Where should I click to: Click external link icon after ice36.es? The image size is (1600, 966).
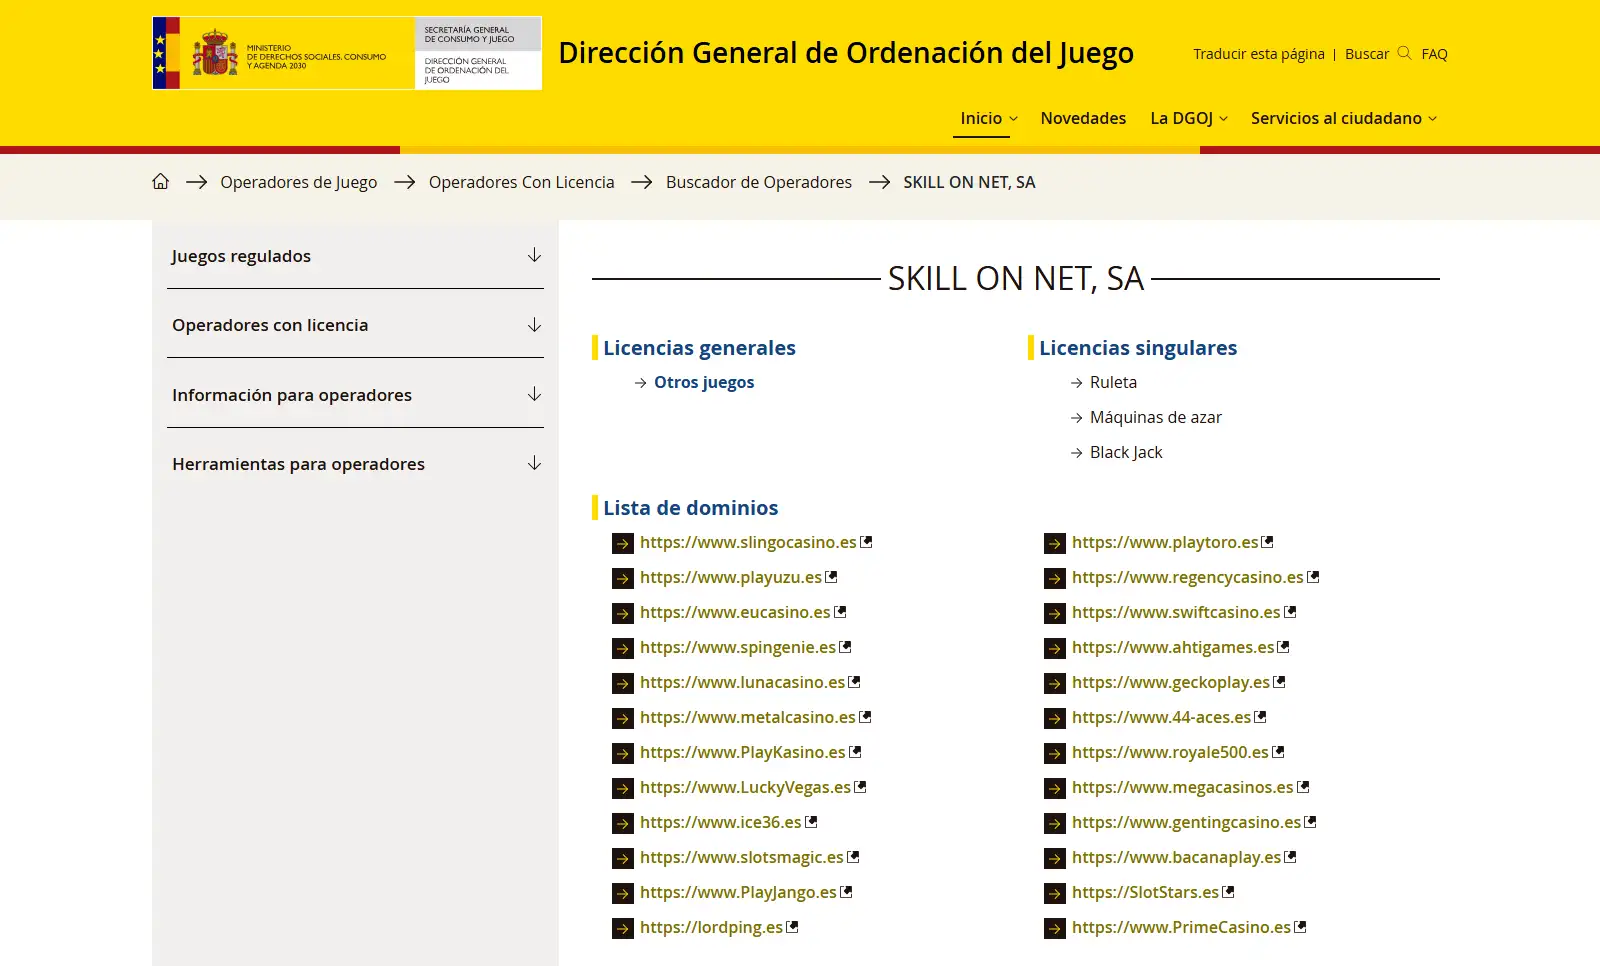coord(811,821)
